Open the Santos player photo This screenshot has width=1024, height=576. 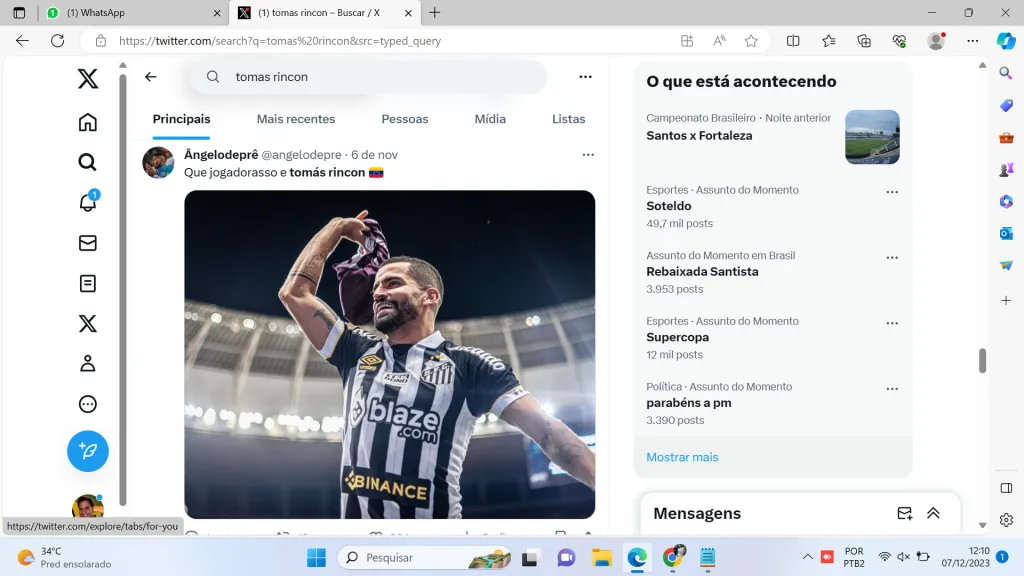click(x=389, y=354)
